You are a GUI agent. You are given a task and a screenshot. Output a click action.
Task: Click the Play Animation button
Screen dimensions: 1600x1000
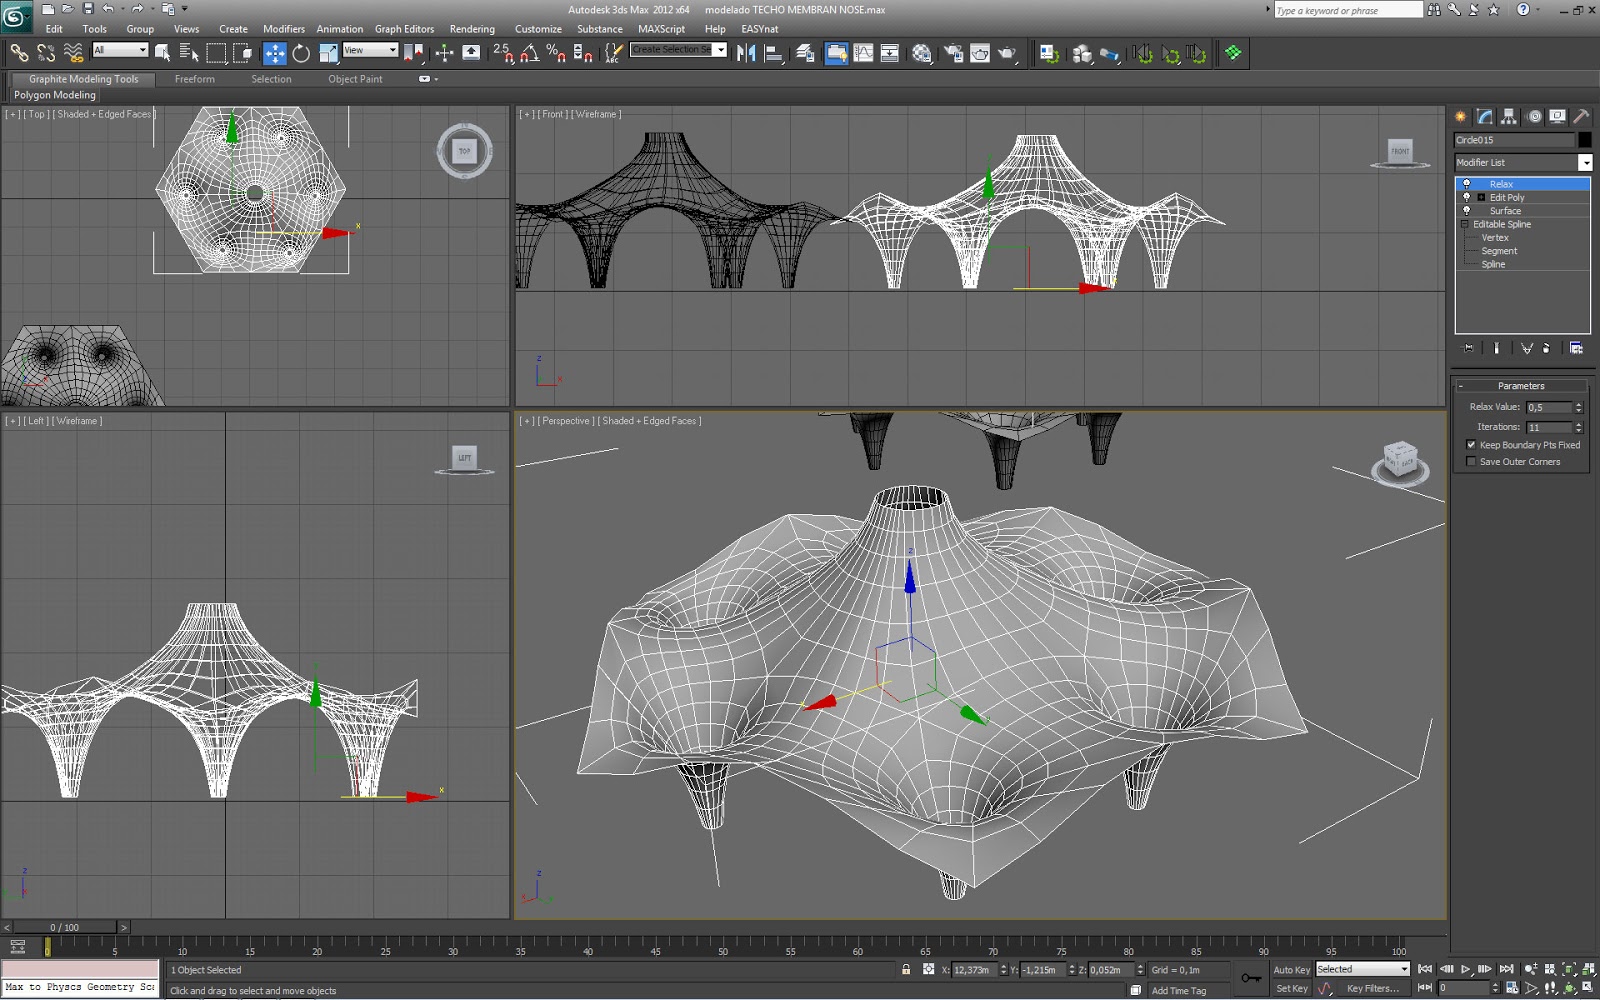tap(1465, 969)
